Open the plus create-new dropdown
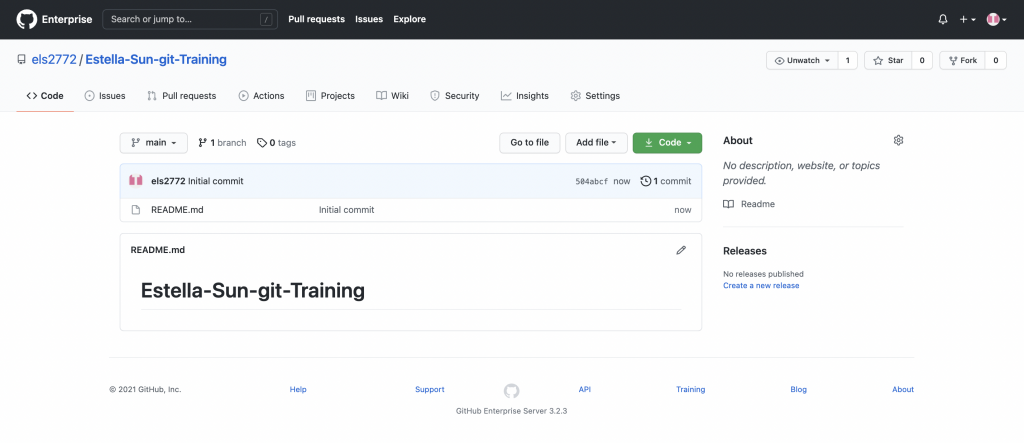Screen dimensions: 1024x443 point(967,20)
